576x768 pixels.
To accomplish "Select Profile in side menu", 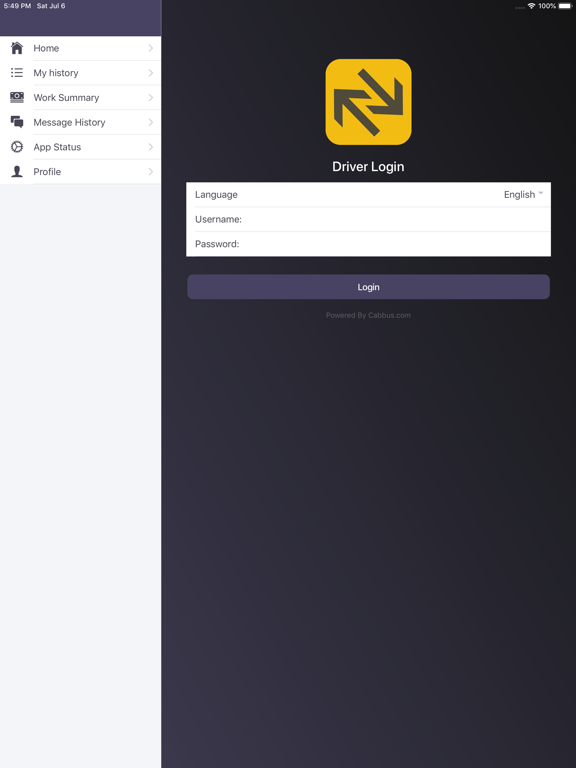I will pyautogui.click(x=80, y=171).
